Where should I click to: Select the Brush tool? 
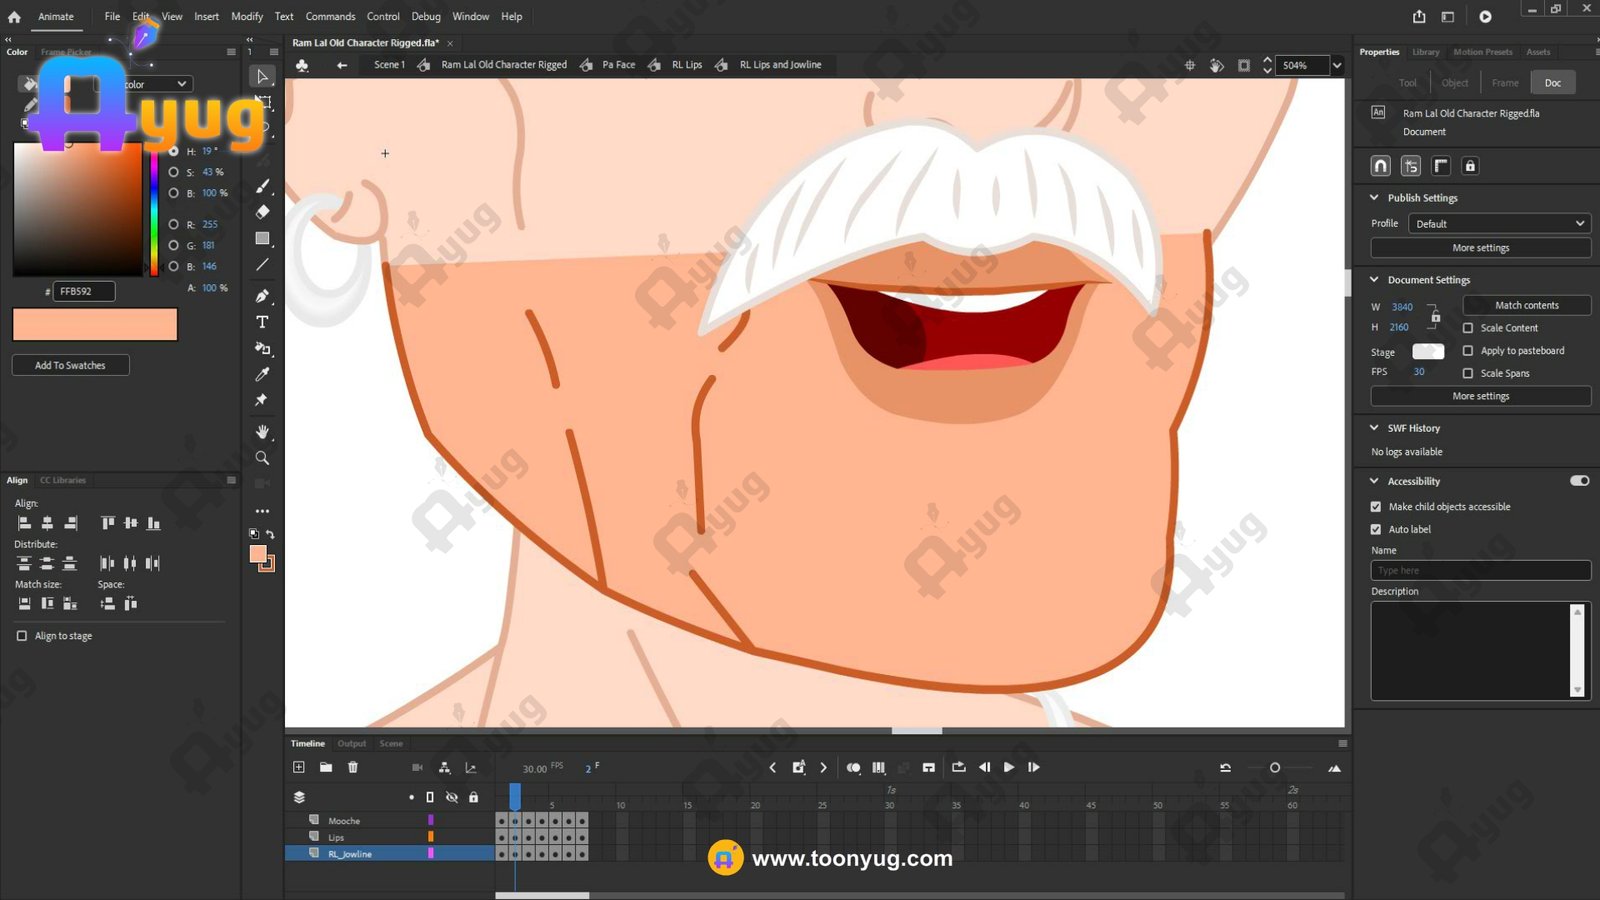[262, 186]
